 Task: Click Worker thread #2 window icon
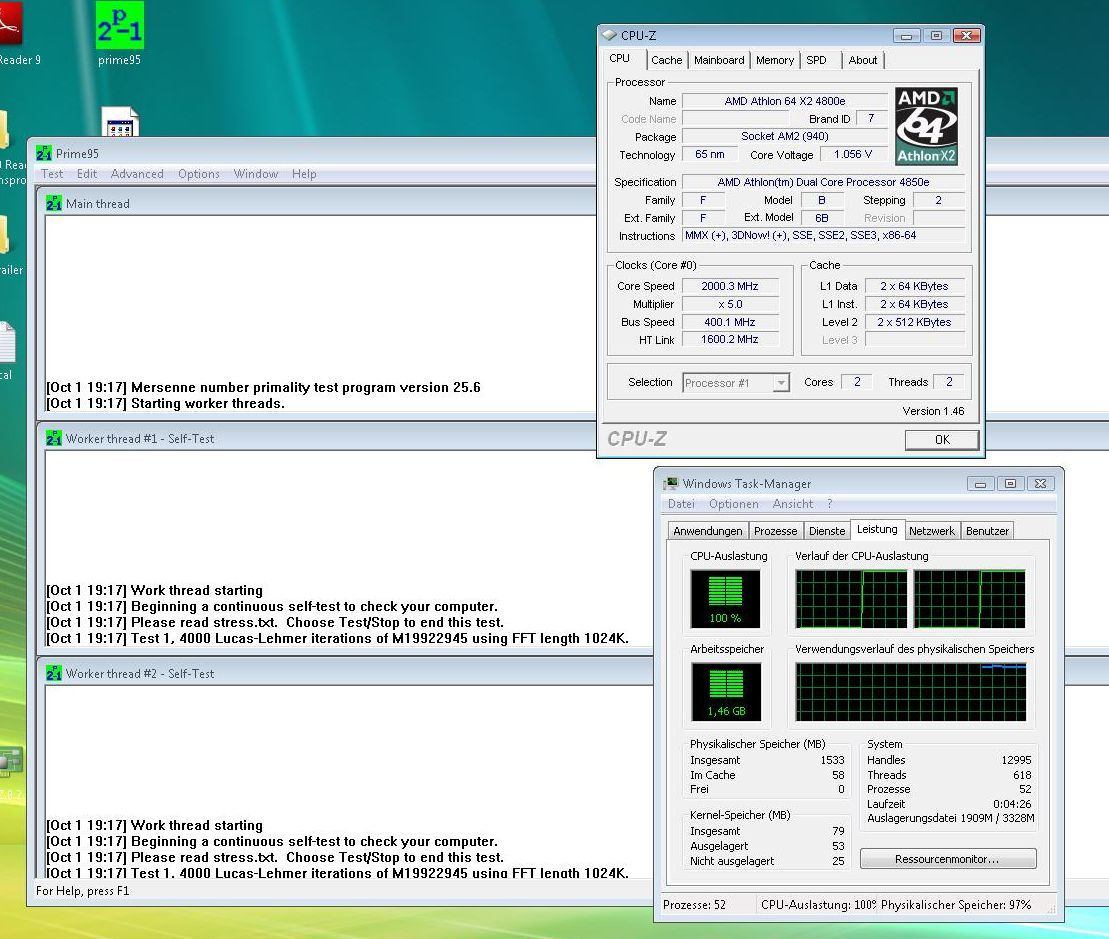click(x=54, y=674)
